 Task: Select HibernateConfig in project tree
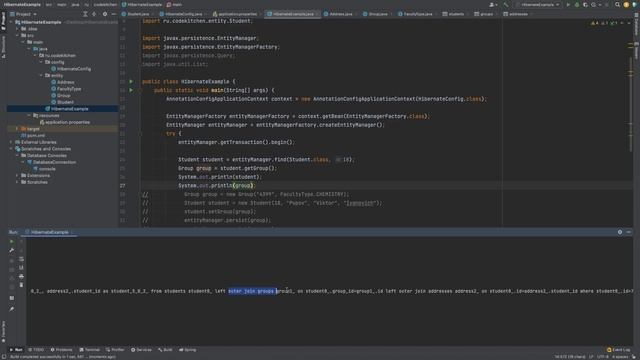(x=71, y=69)
